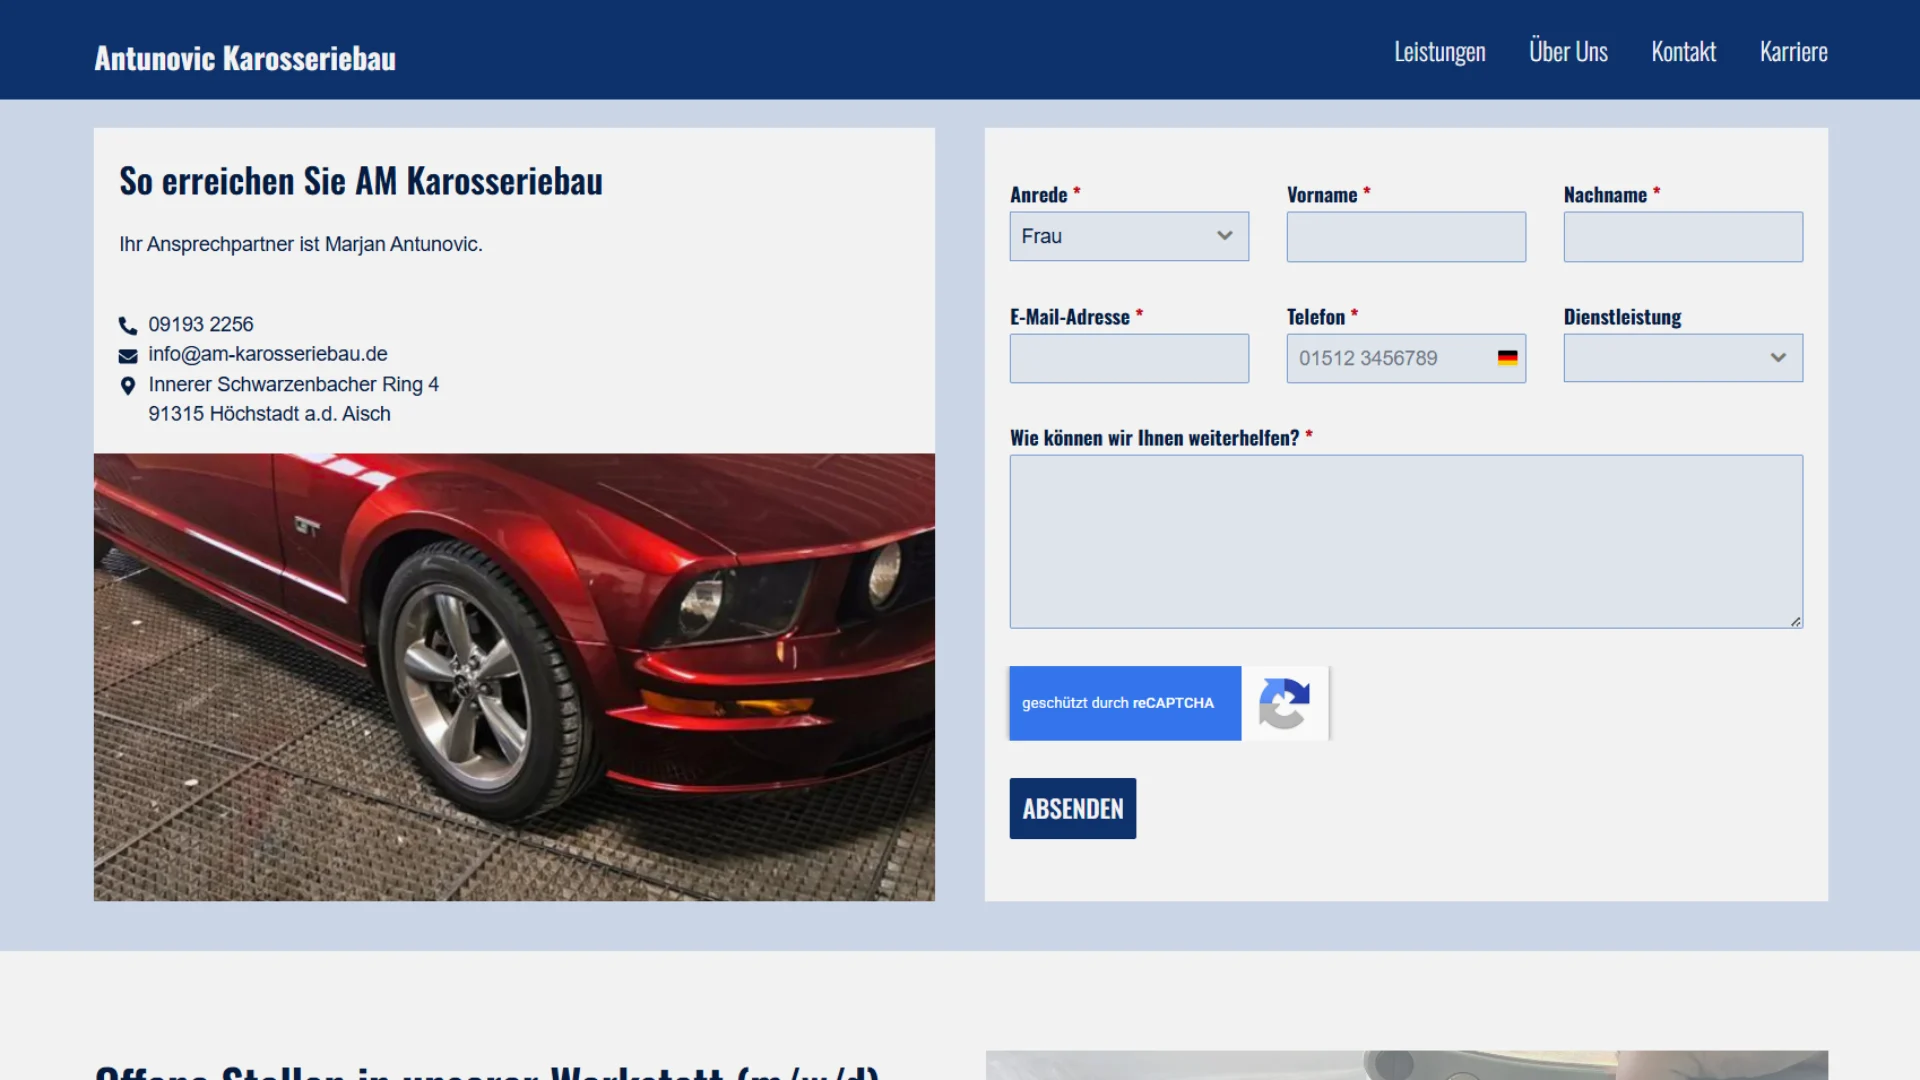The width and height of the screenshot is (1920, 1080).
Task: Click the reCAPTCHA logo icon
Action: click(1284, 703)
